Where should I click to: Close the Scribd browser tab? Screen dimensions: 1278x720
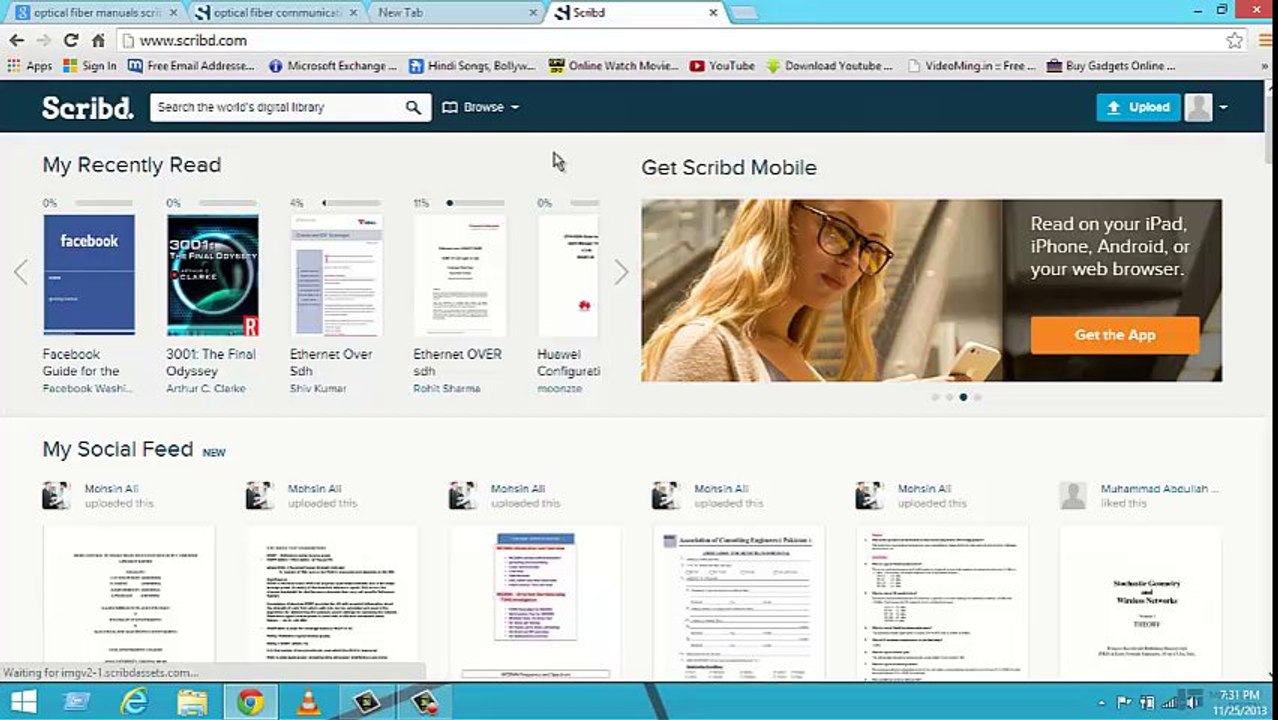pos(713,13)
